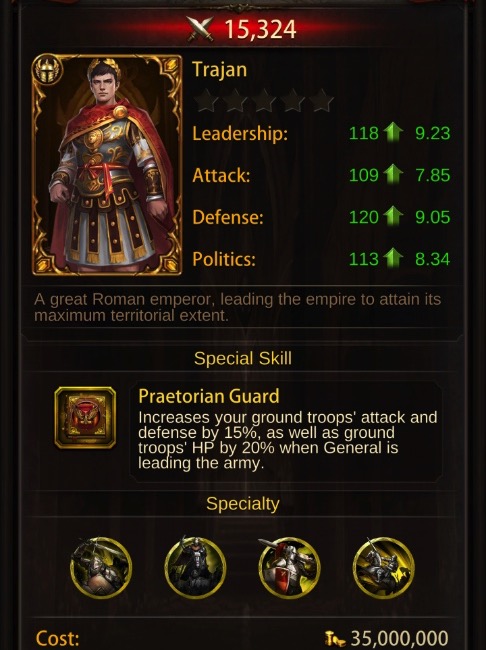
Task: Tap Trajan's general portrait card
Action: click(x=107, y=165)
